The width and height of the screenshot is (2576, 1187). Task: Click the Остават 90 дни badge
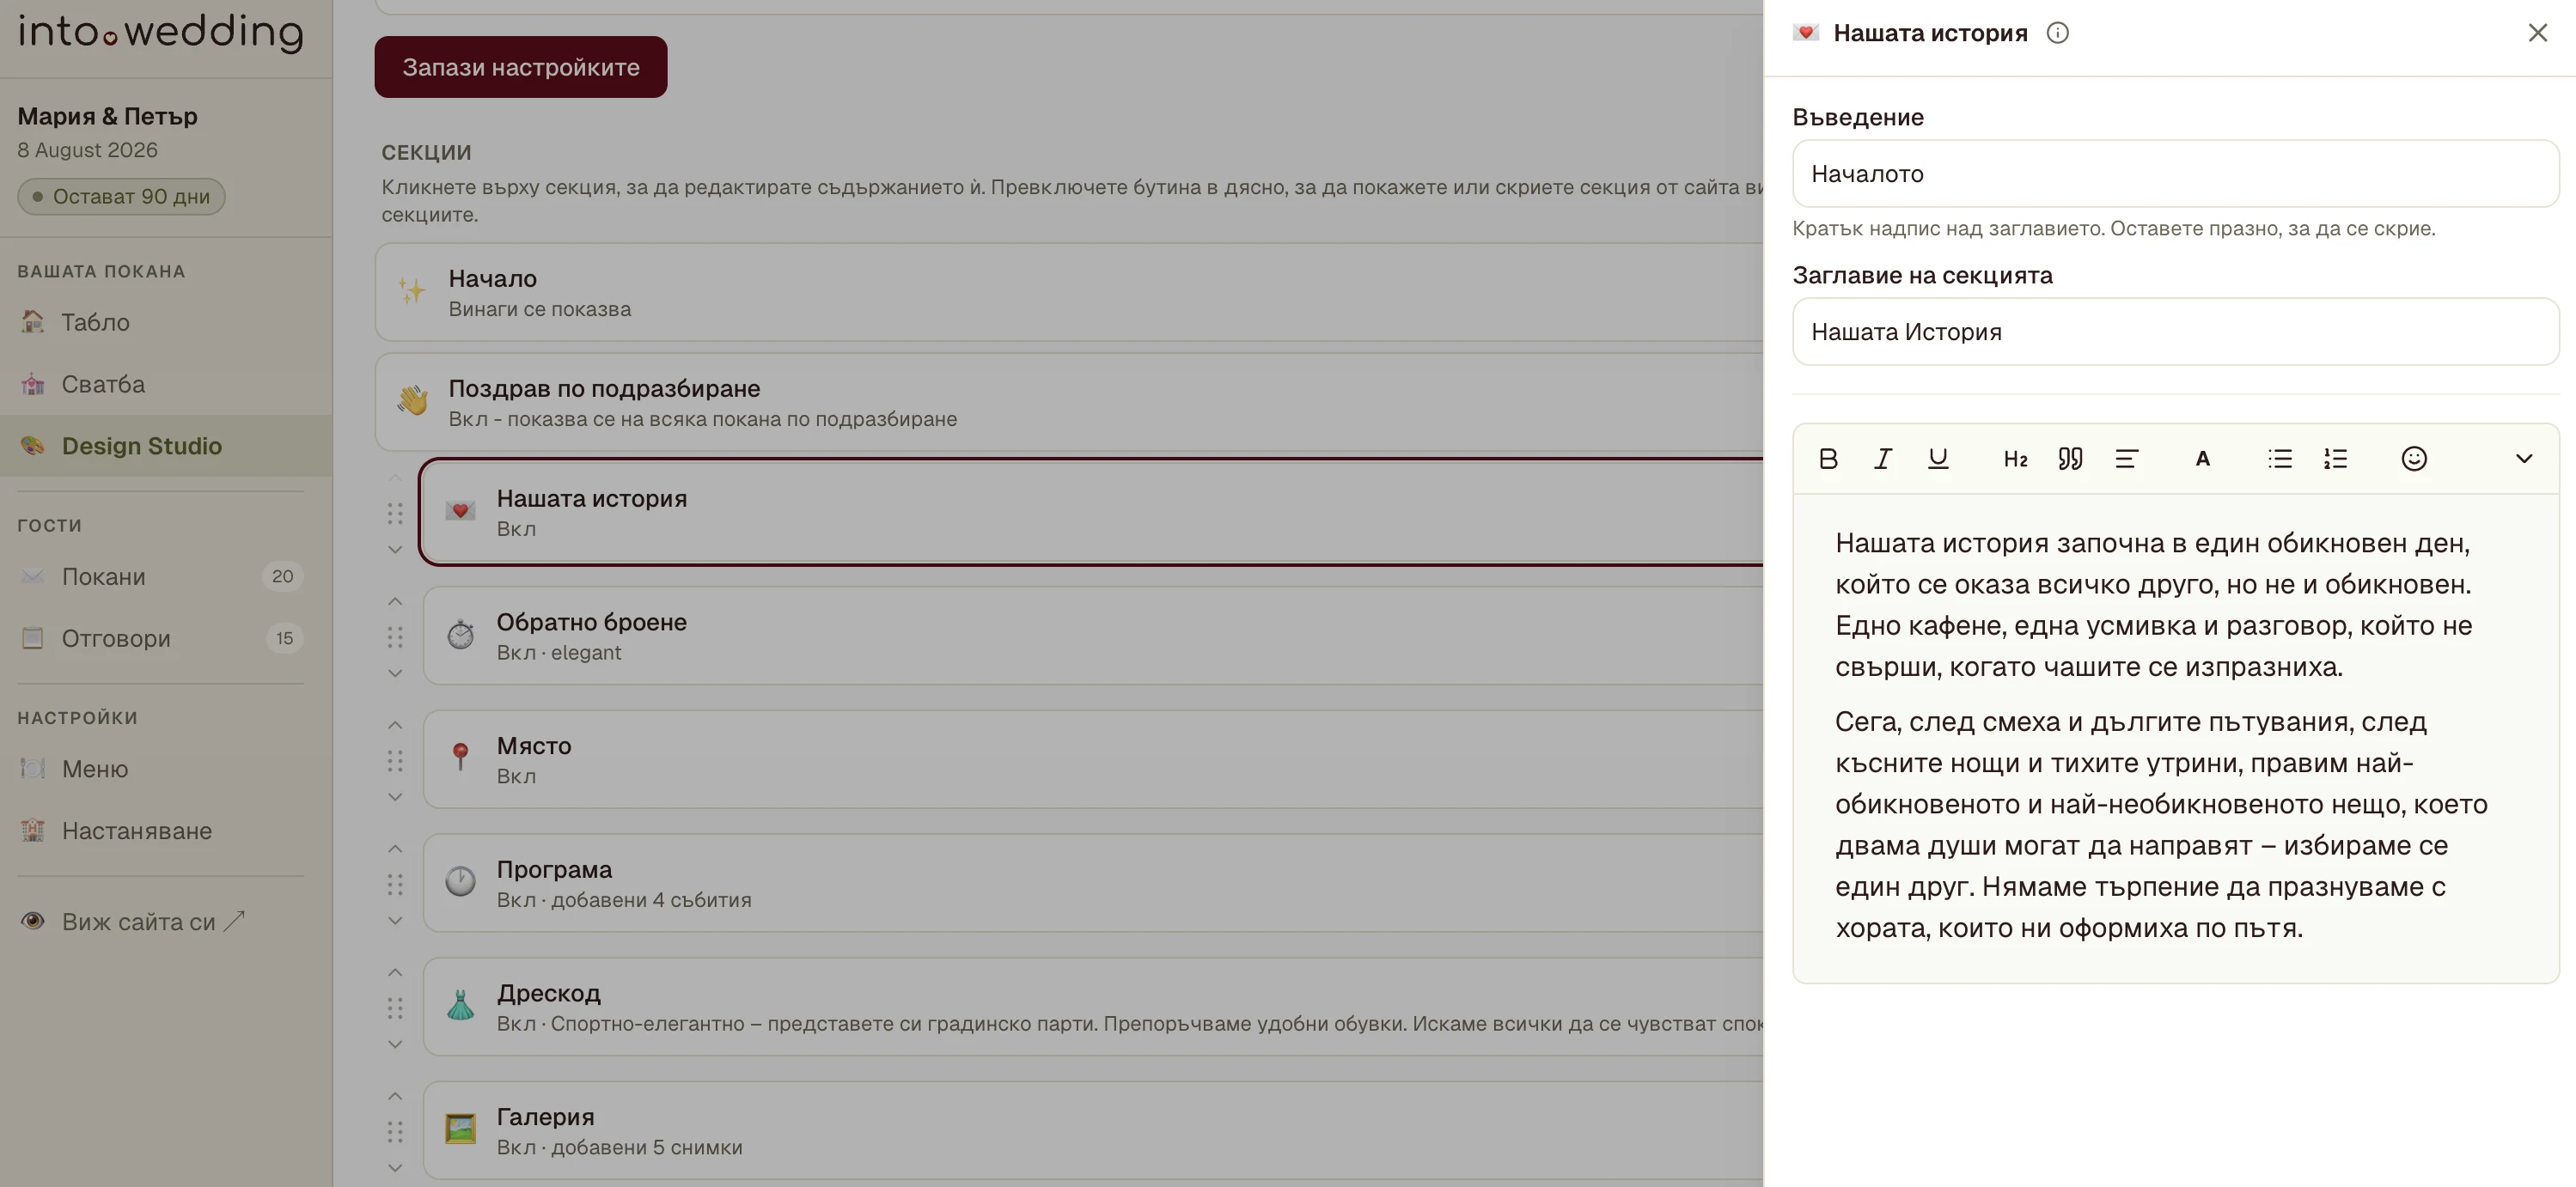tap(121, 196)
